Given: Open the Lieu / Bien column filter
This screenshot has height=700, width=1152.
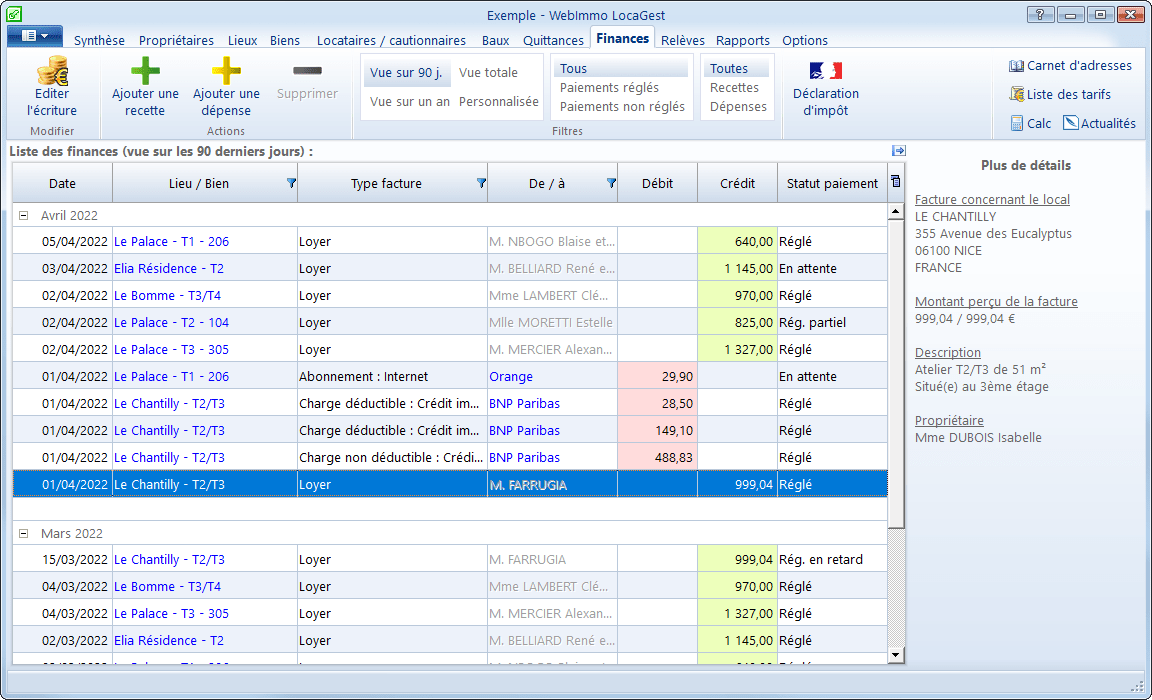Looking at the screenshot, I should pos(291,183).
